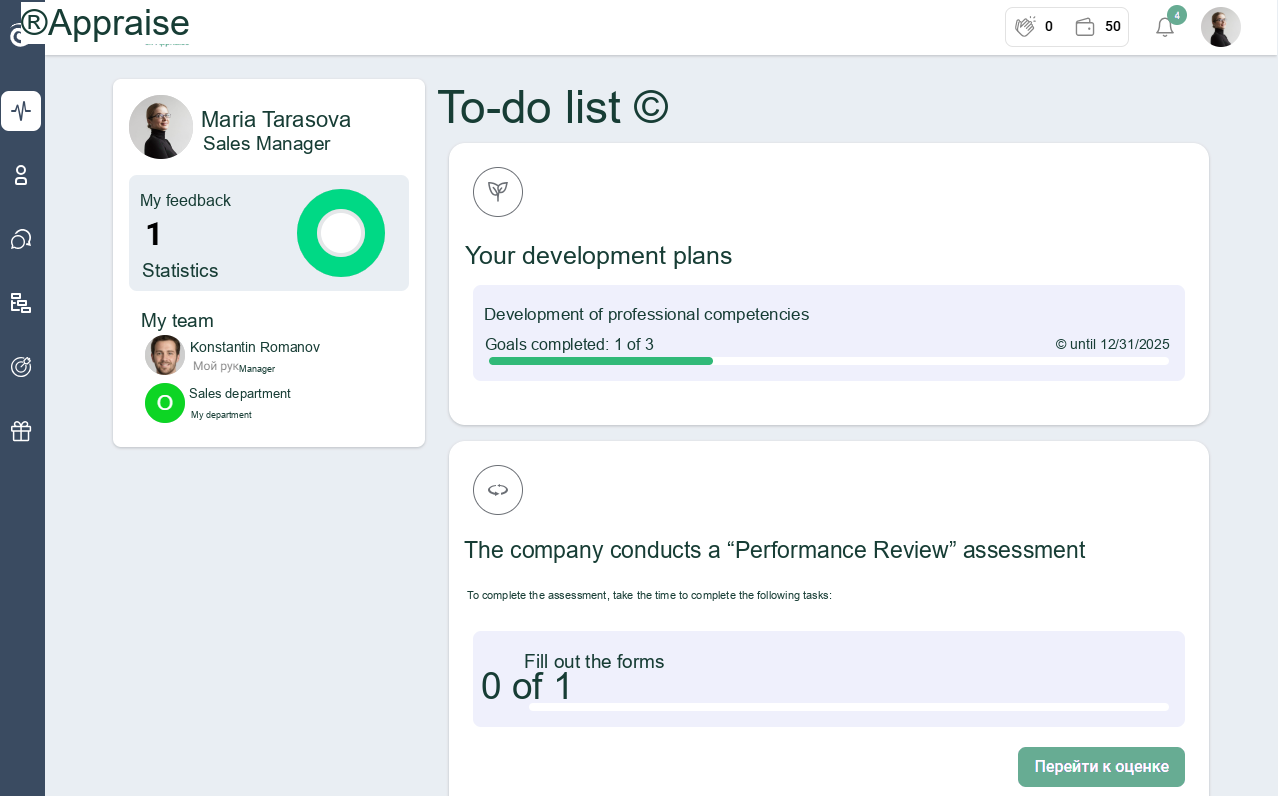This screenshot has width=1278, height=796.
Task: Click the forms 0 of 1 progress bar
Action: point(849,707)
